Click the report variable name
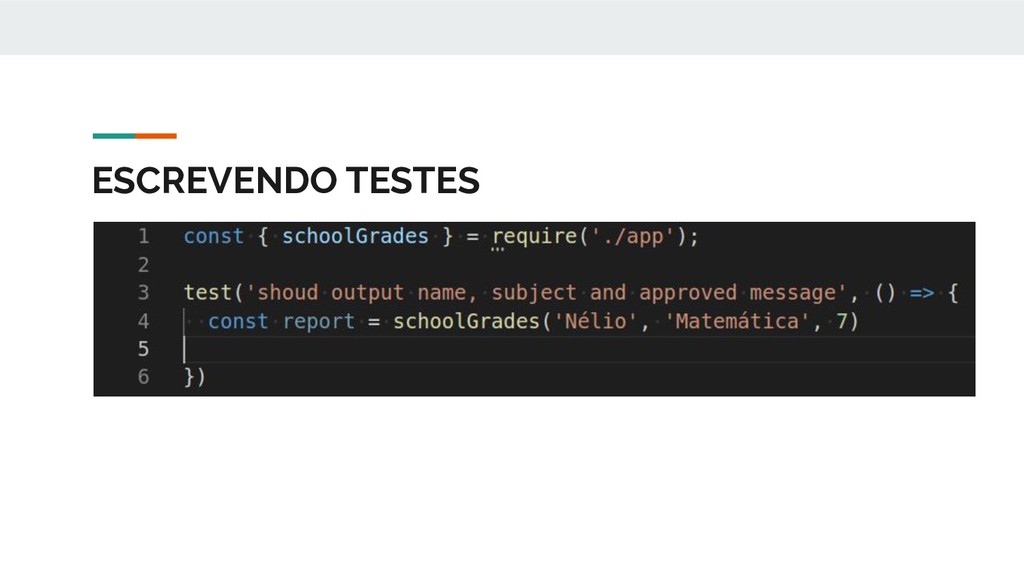 (x=318, y=321)
